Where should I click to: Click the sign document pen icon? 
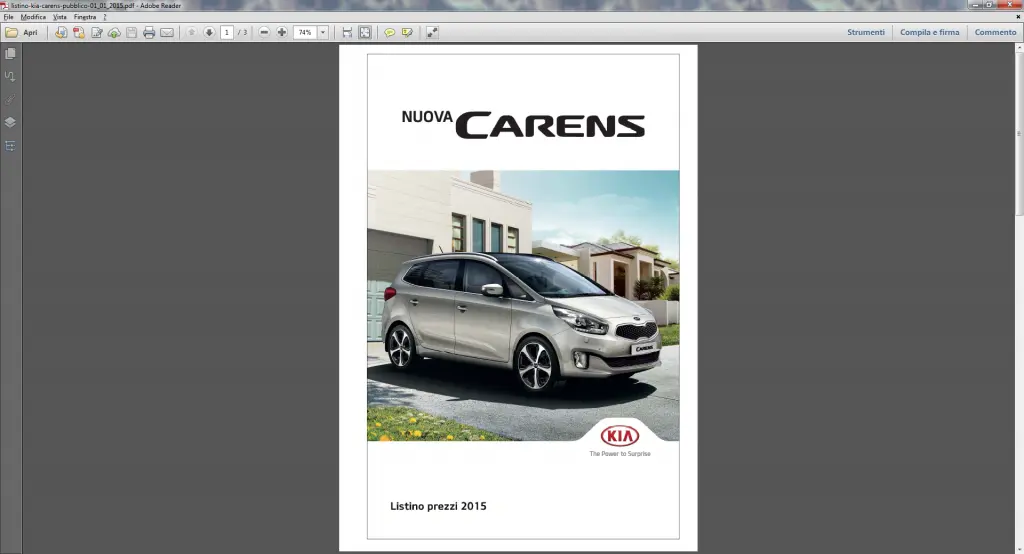coord(97,32)
